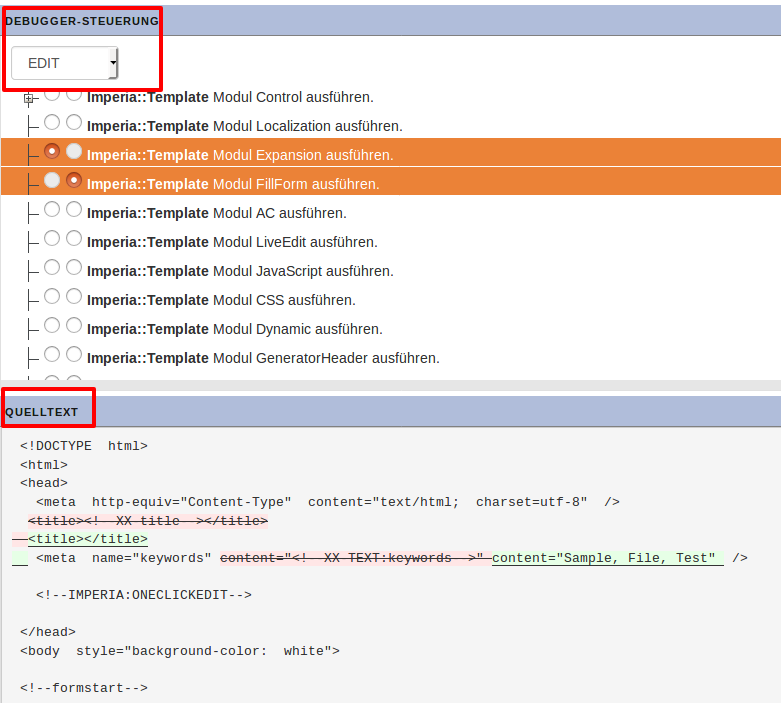Screen dimensions: 781x703
Task: Select first radio button of GeneratorHeader row
Action: coord(52,354)
